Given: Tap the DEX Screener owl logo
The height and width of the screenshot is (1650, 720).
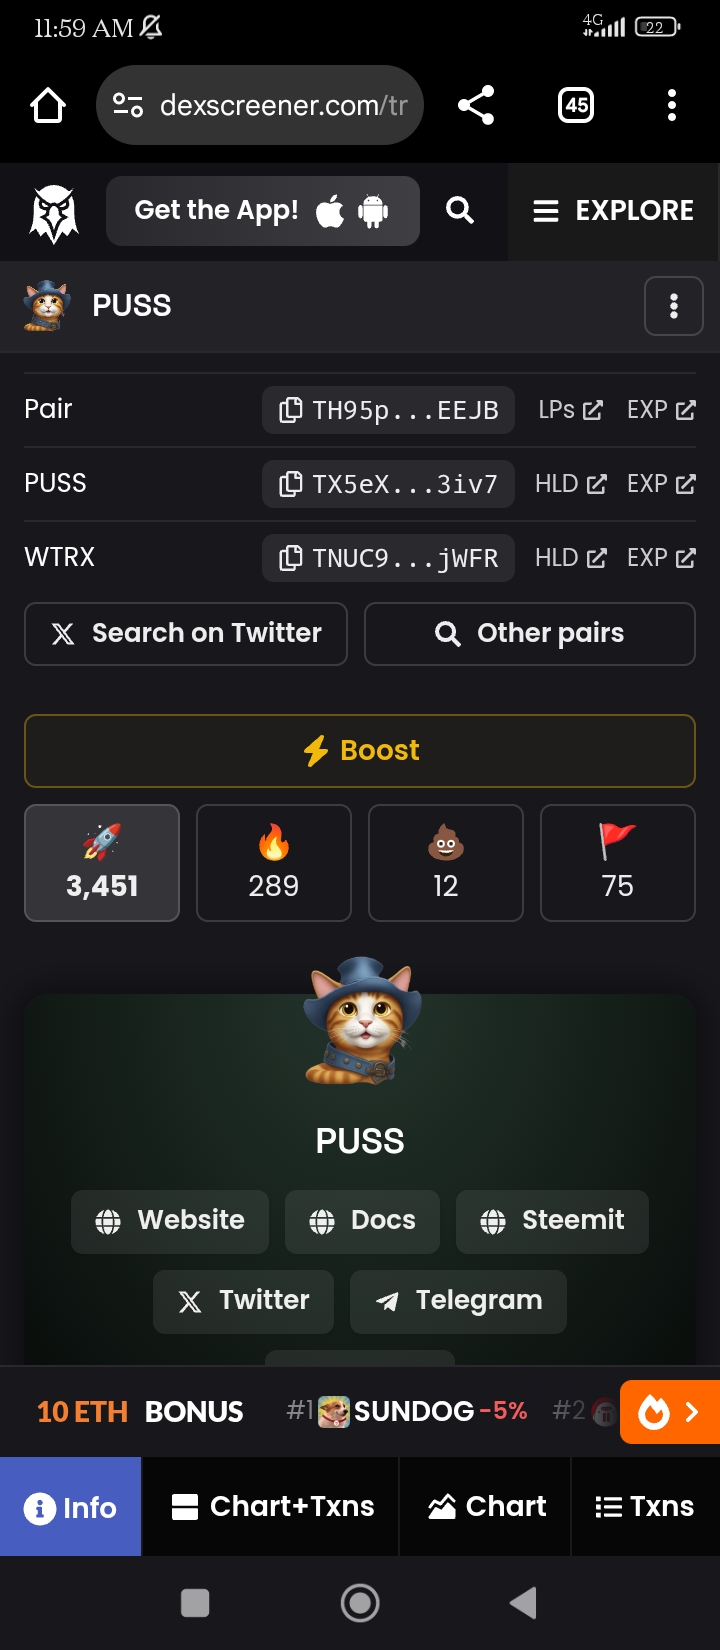Looking at the screenshot, I should [54, 213].
